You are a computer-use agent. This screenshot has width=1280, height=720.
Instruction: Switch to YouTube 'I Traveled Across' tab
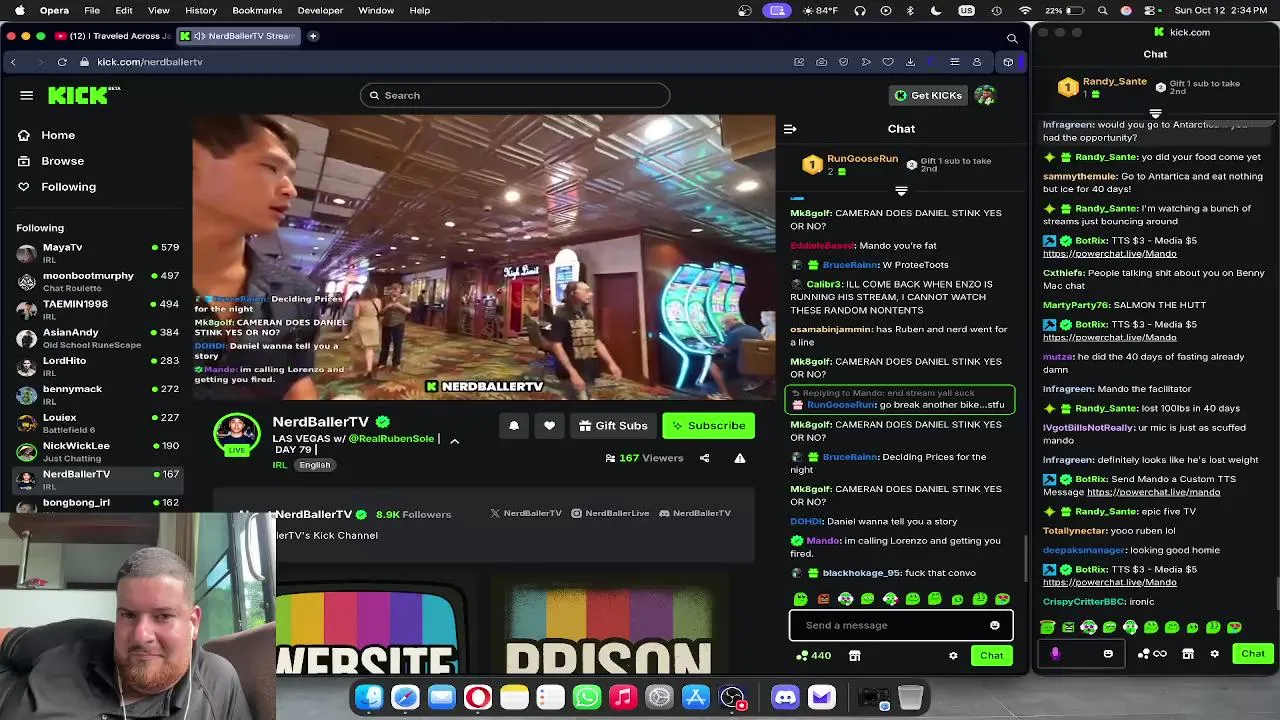pyautogui.click(x=113, y=36)
